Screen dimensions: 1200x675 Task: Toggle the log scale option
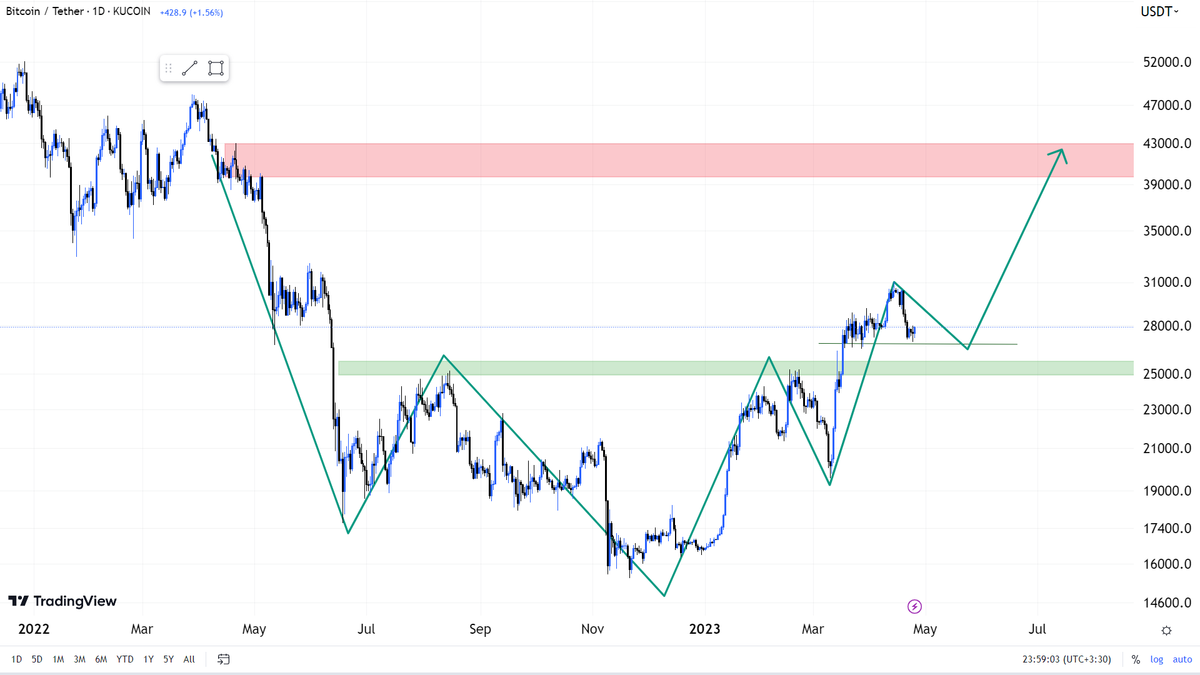click(1156, 659)
